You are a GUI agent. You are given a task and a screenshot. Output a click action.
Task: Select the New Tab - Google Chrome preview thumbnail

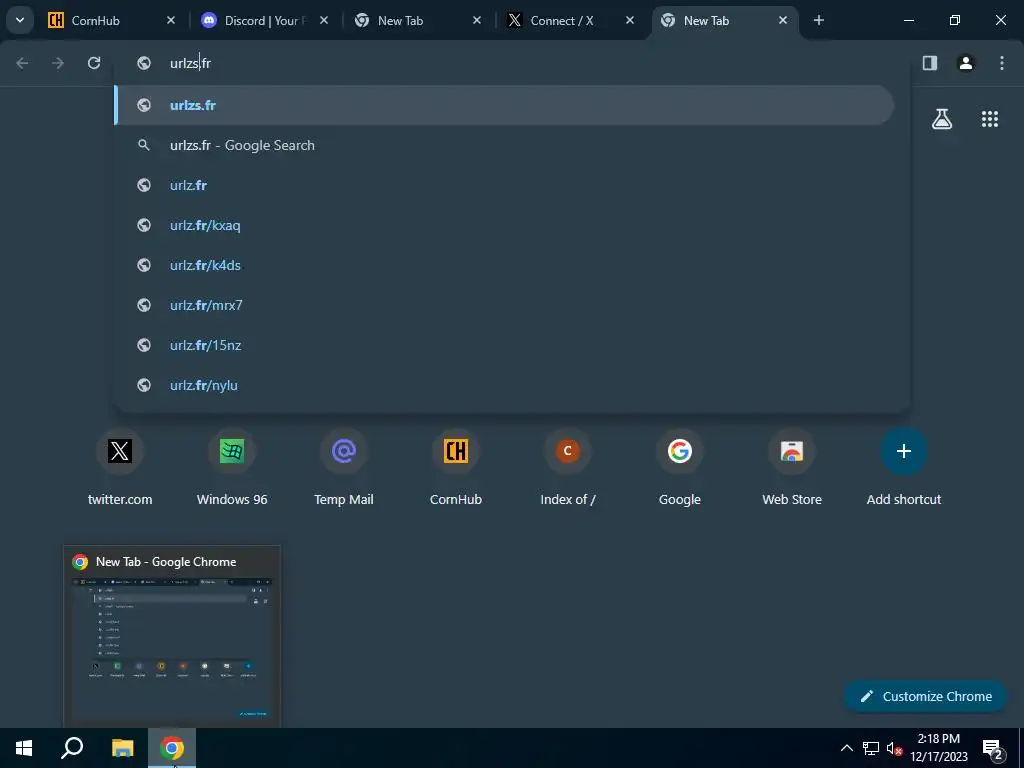point(172,637)
